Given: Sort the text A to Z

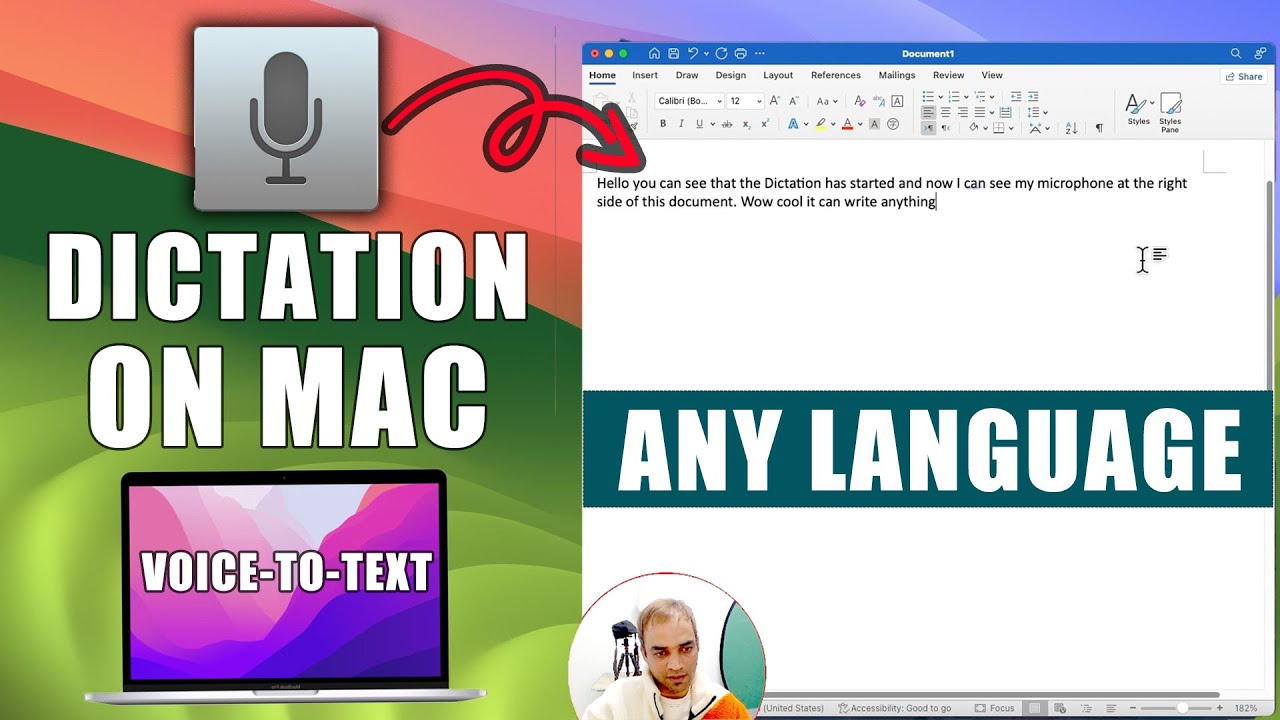Looking at the screenshot, I should 1071,128.
